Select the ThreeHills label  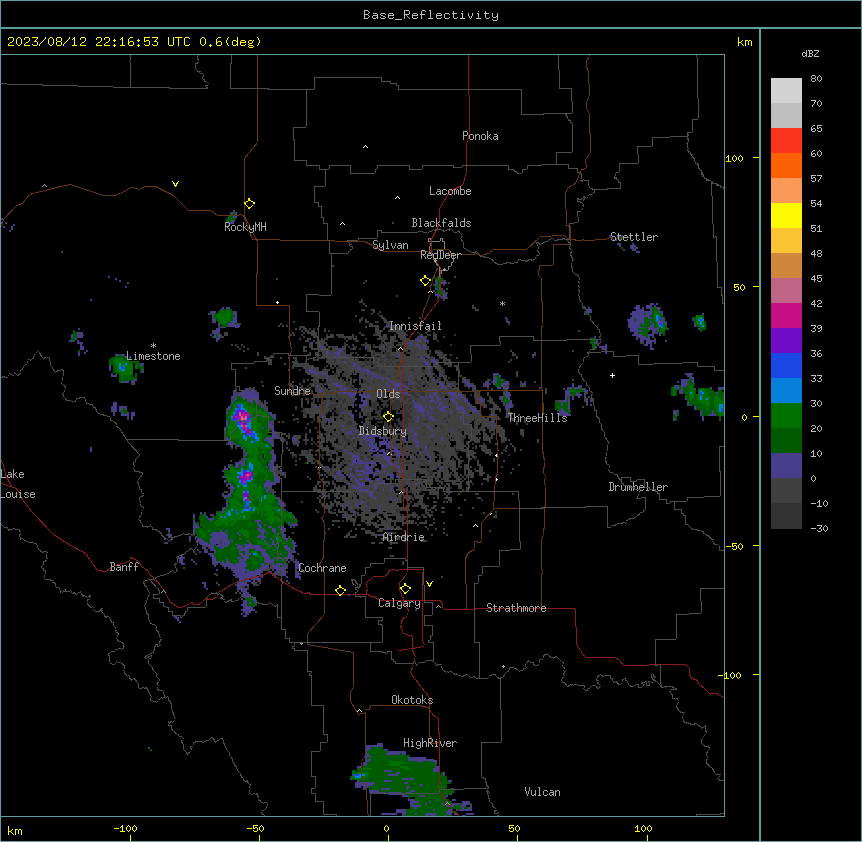(x=537, y=418)
